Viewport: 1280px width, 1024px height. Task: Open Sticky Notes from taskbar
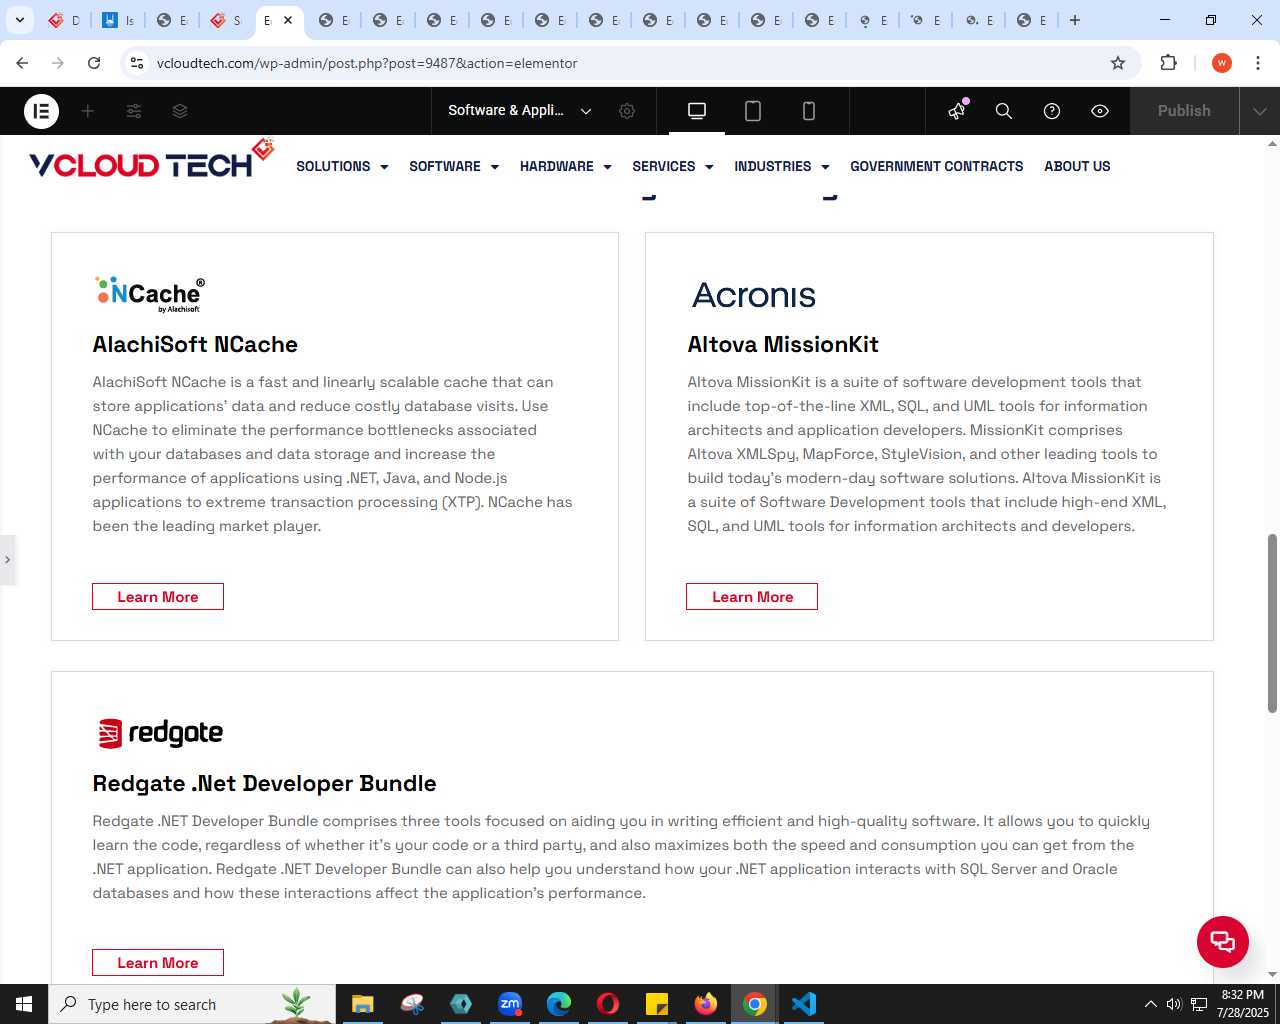point(657,1004)
